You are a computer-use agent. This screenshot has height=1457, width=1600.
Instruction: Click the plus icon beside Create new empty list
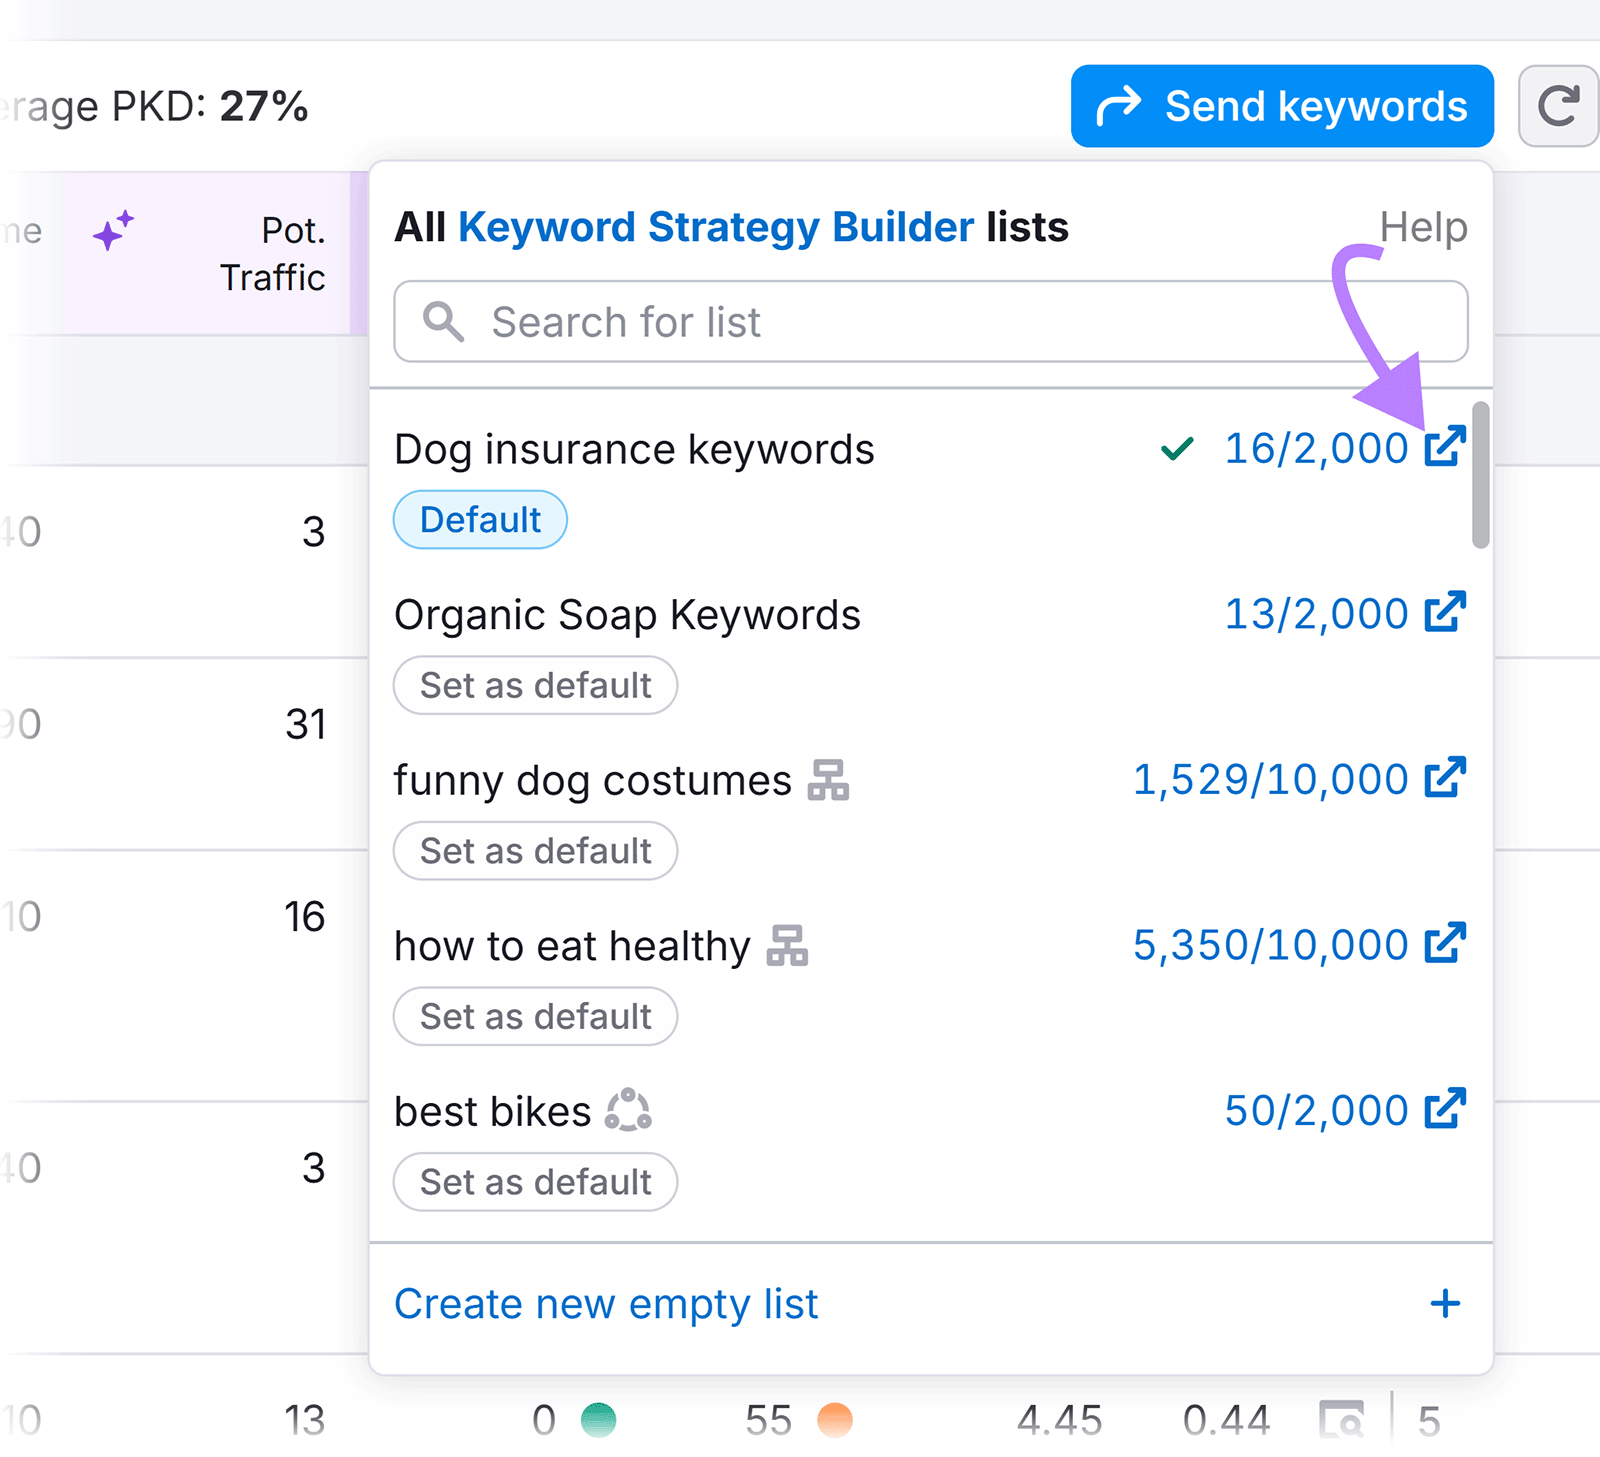click(1444, 1303)
